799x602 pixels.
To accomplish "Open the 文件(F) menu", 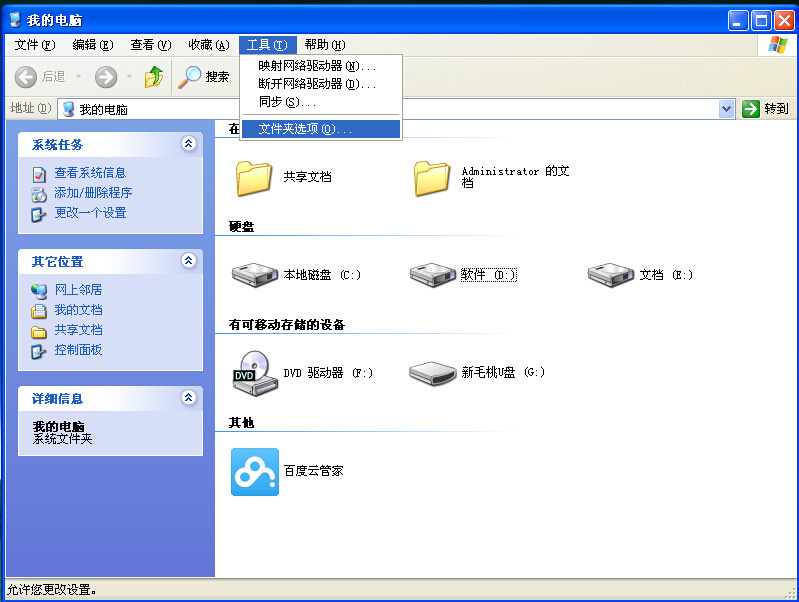I will (x=35, y=45).
